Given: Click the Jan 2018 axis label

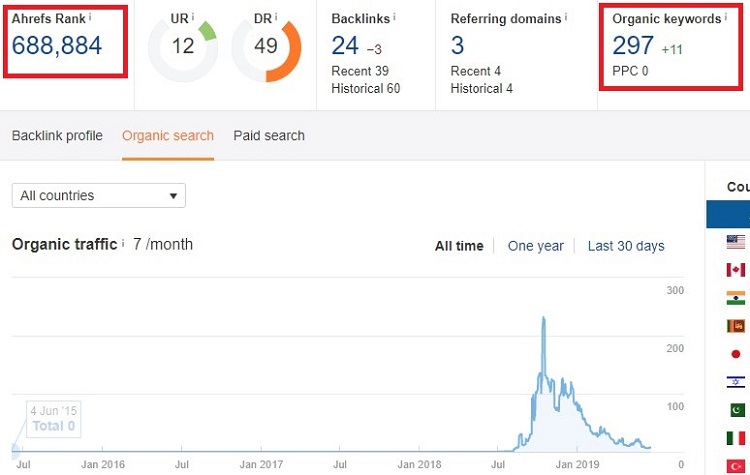Looking at the screenshot, I should pyautogui.click(x=419, y=464).
